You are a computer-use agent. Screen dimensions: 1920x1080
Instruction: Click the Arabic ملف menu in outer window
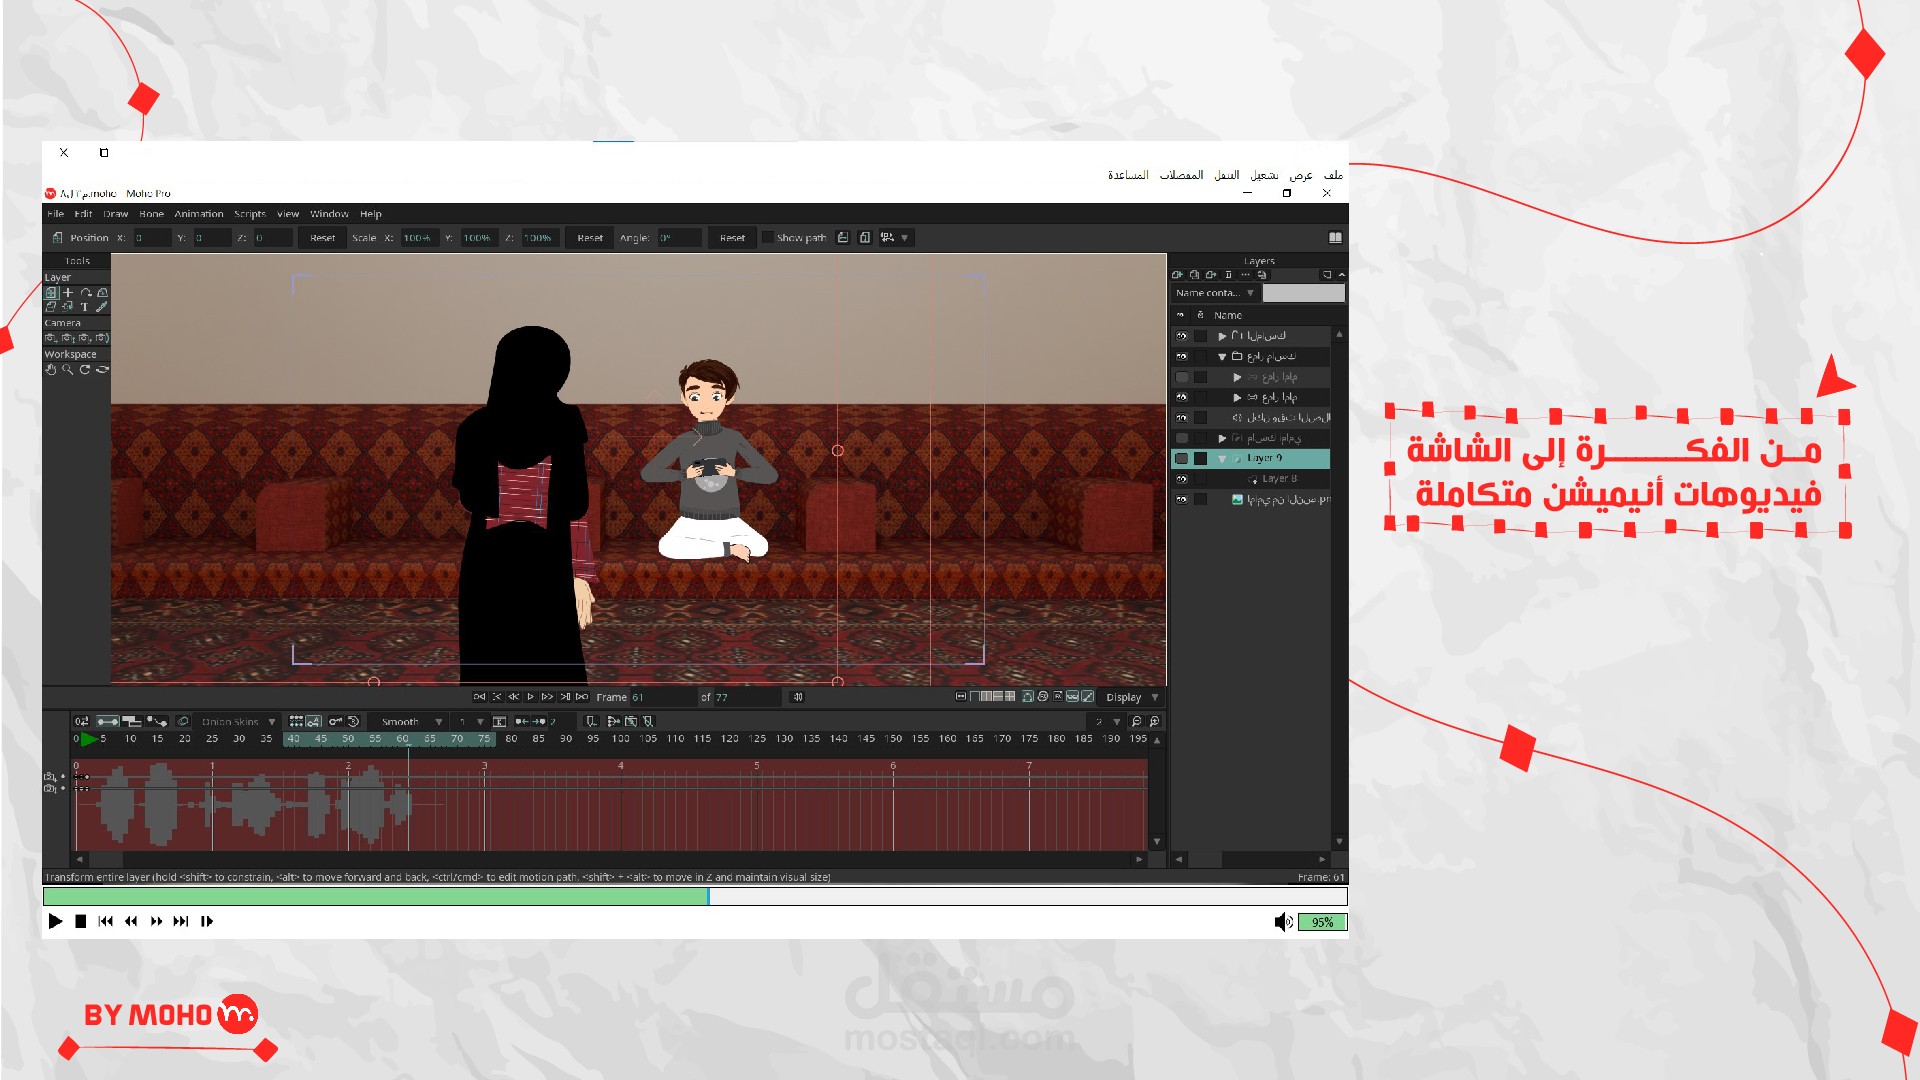click(x=1333, y=175)
